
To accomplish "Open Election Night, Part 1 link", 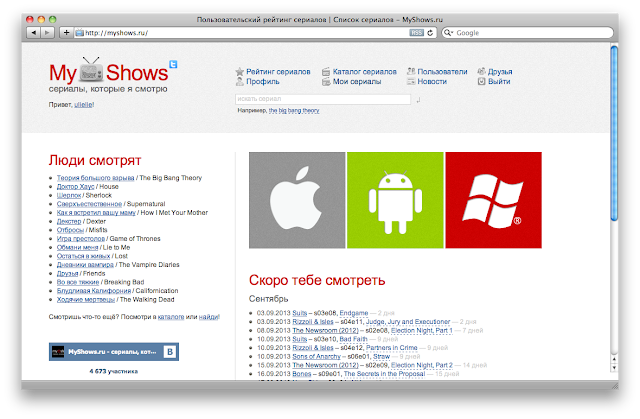I will coord(422,330).
